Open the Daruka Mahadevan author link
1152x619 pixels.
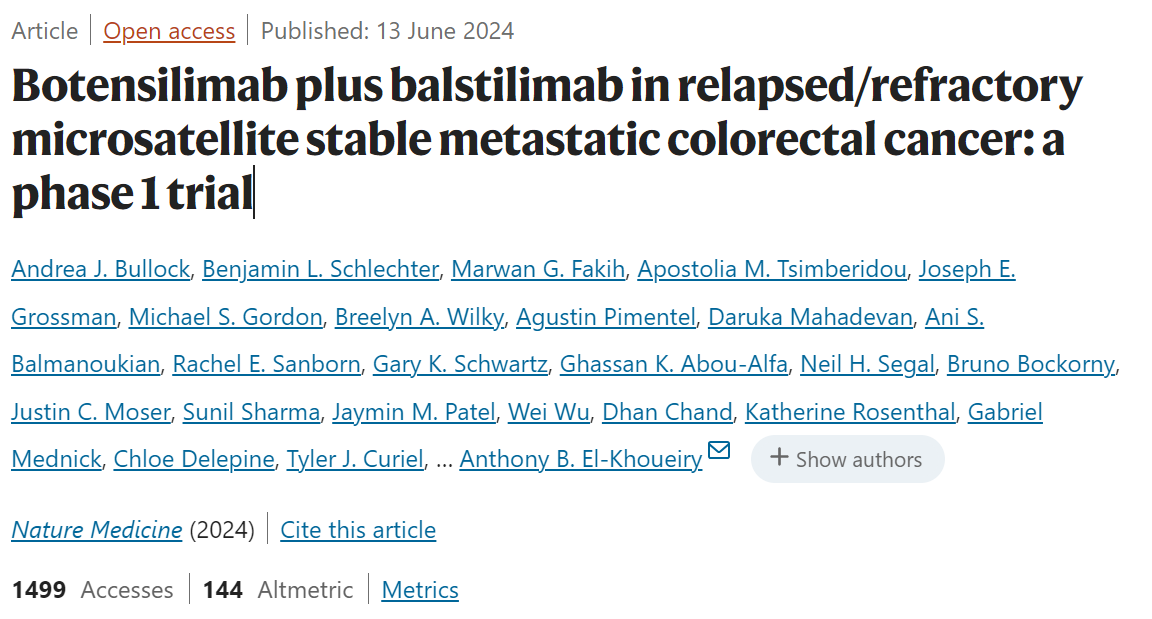810,317
